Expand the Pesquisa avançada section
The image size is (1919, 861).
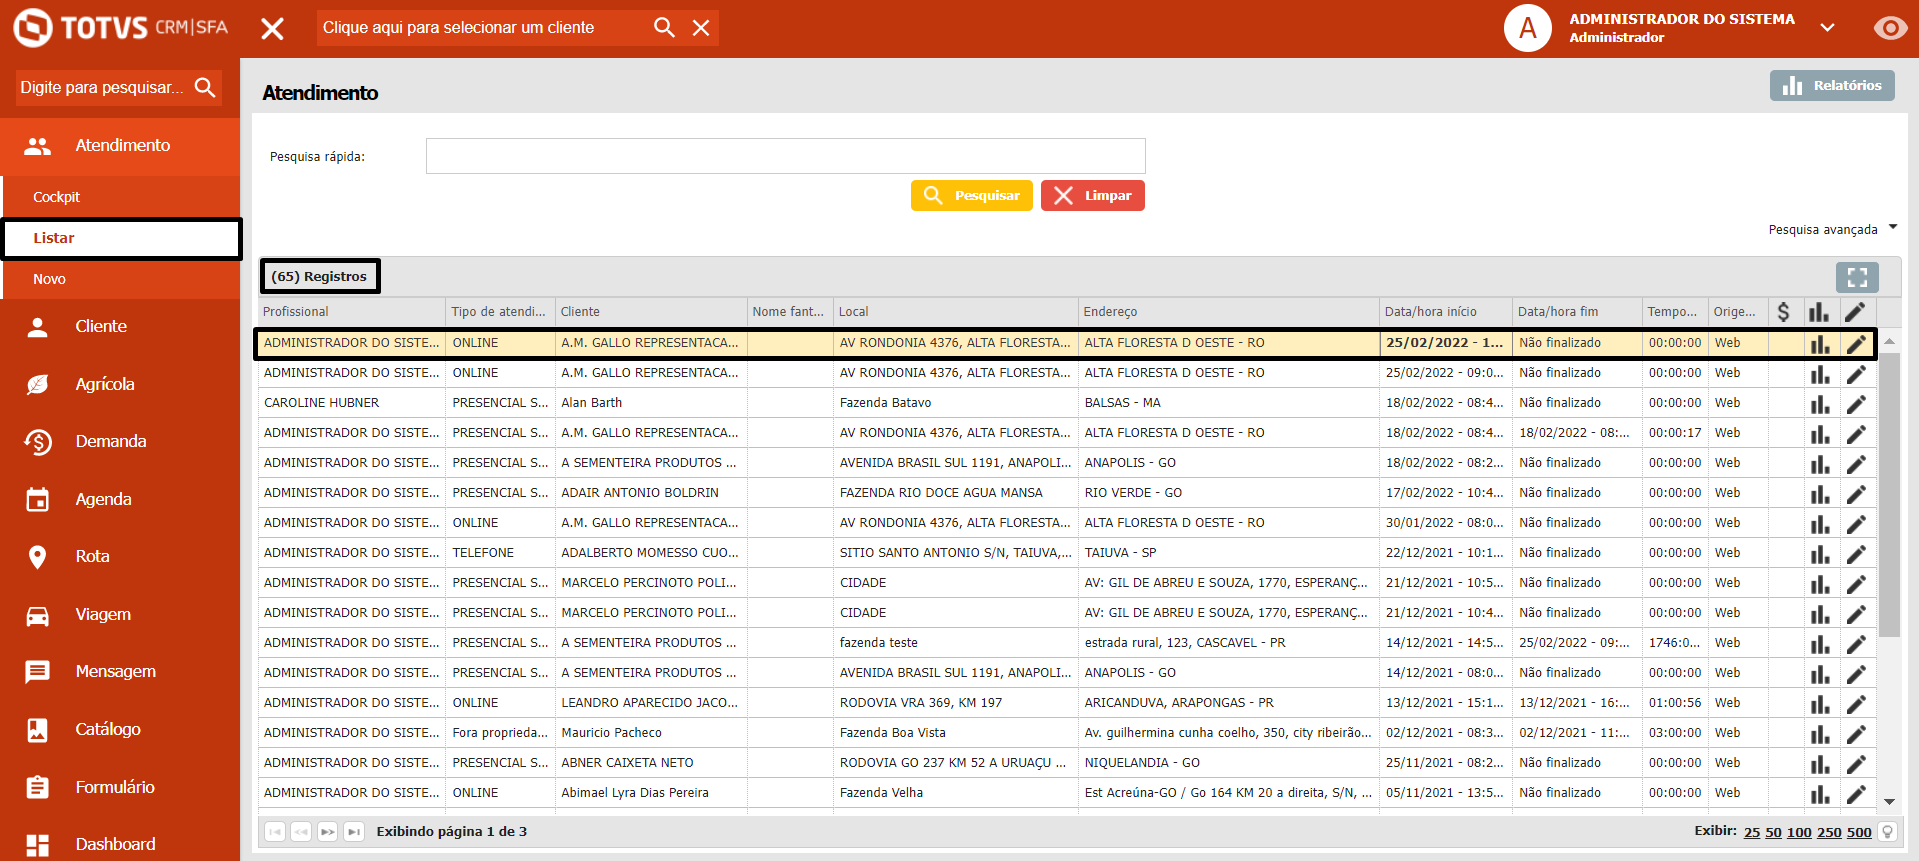point(1832,229)
